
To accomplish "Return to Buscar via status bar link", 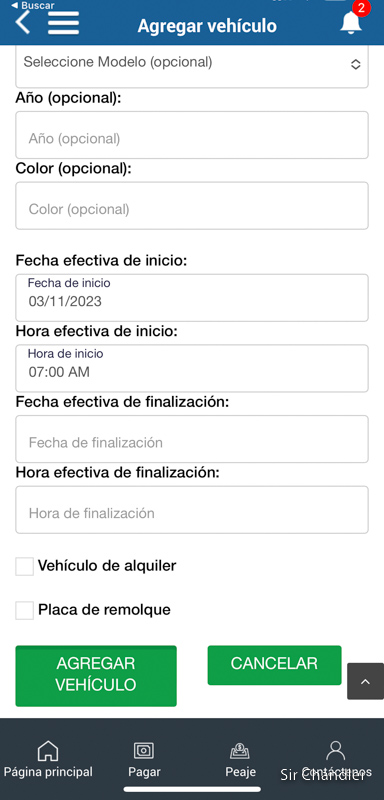I will [x=33, y=5].
